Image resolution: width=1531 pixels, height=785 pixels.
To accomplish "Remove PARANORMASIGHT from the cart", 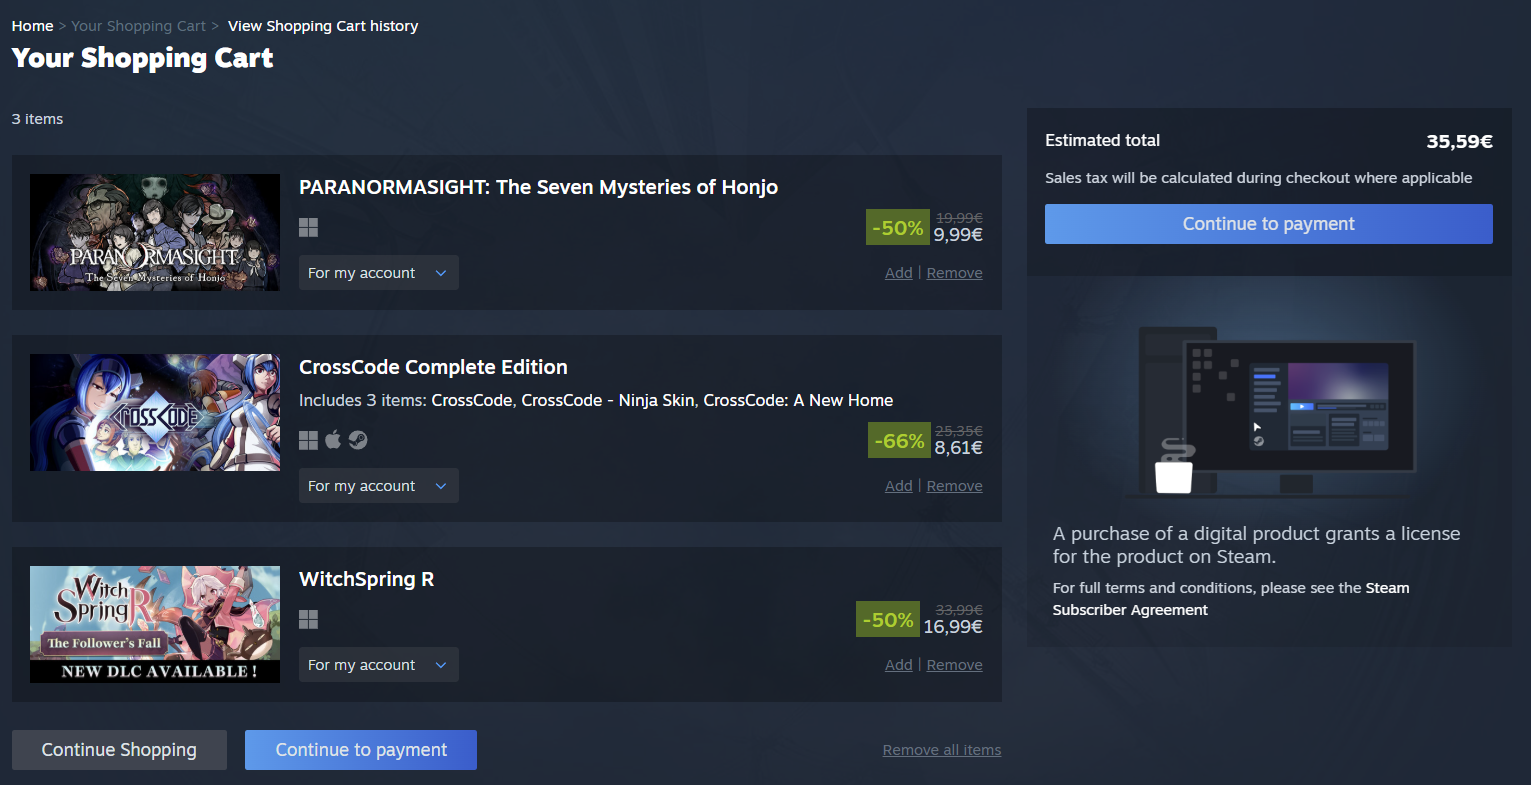I will coord(954,273).
